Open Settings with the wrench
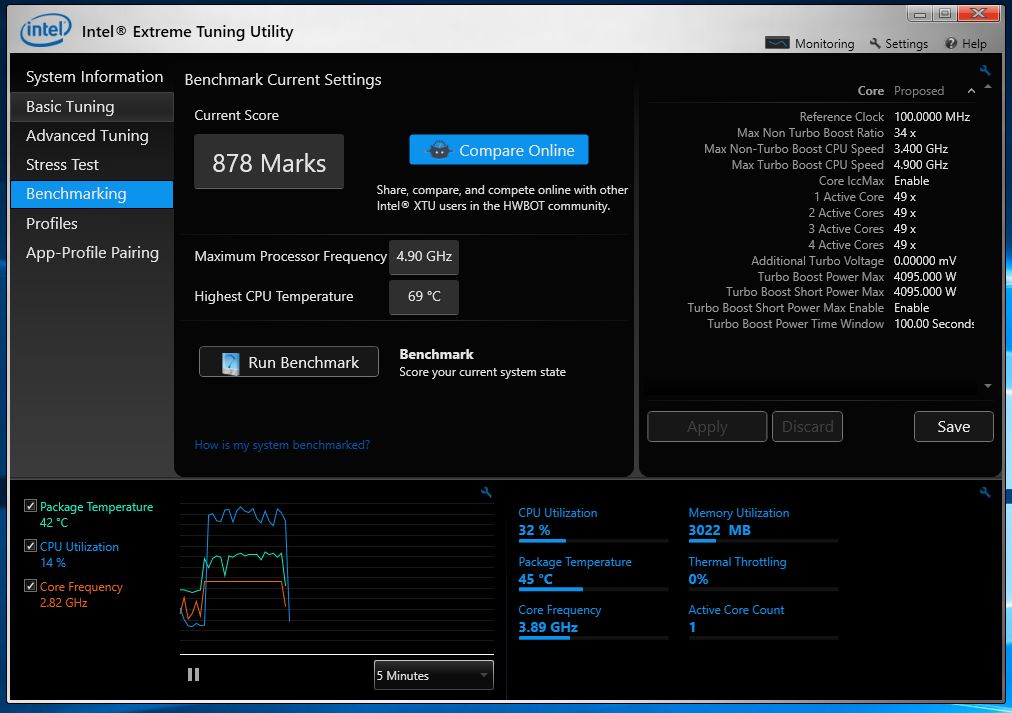Image resolution: width=1012 pixels, height=713 pixels. (x=898, y=43)
